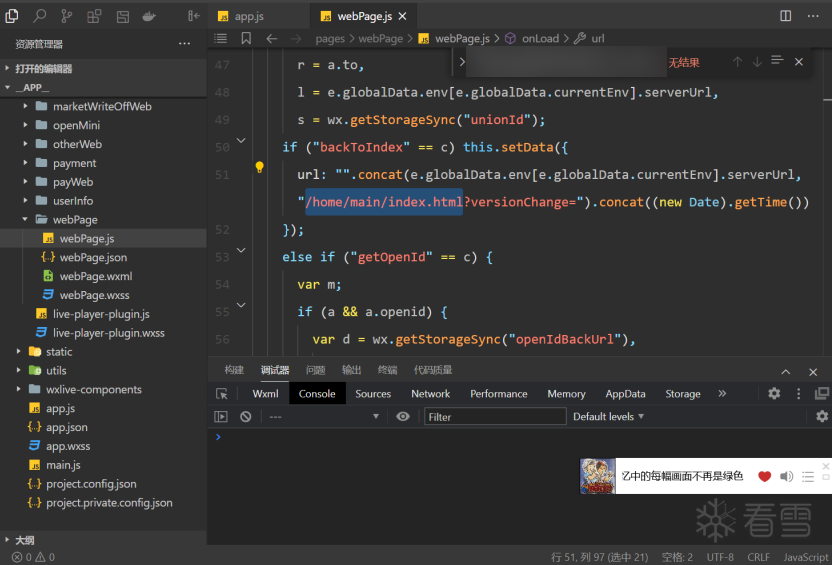Open webPage.wxml in the file explorer
The width and height of the screenshot is (832, 565).
(95, 277)
